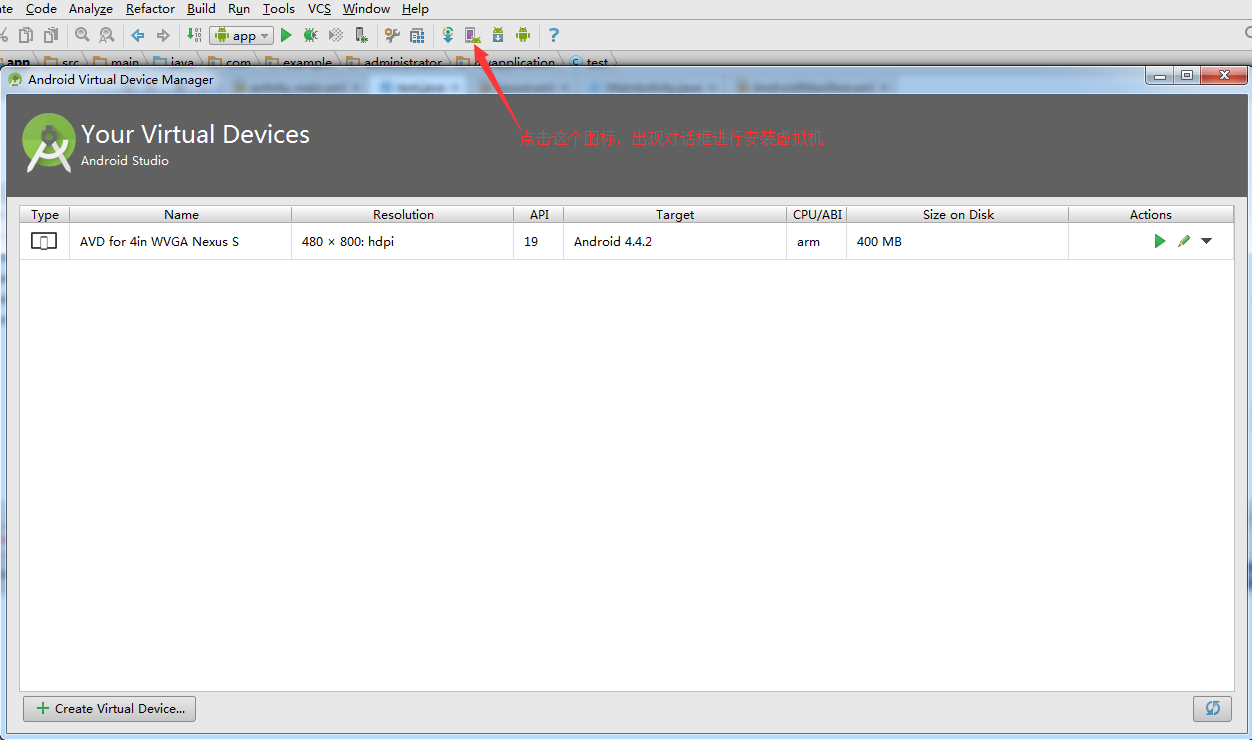Viewport: 1252px width, 740px height.
Task: Click the Actions column header
Action: click(1151, 214)
